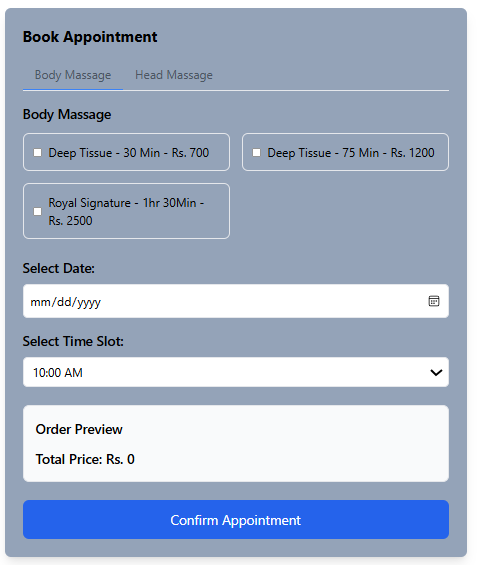Check Deep Tissue 75 Min checkbox

click(256, 152)
